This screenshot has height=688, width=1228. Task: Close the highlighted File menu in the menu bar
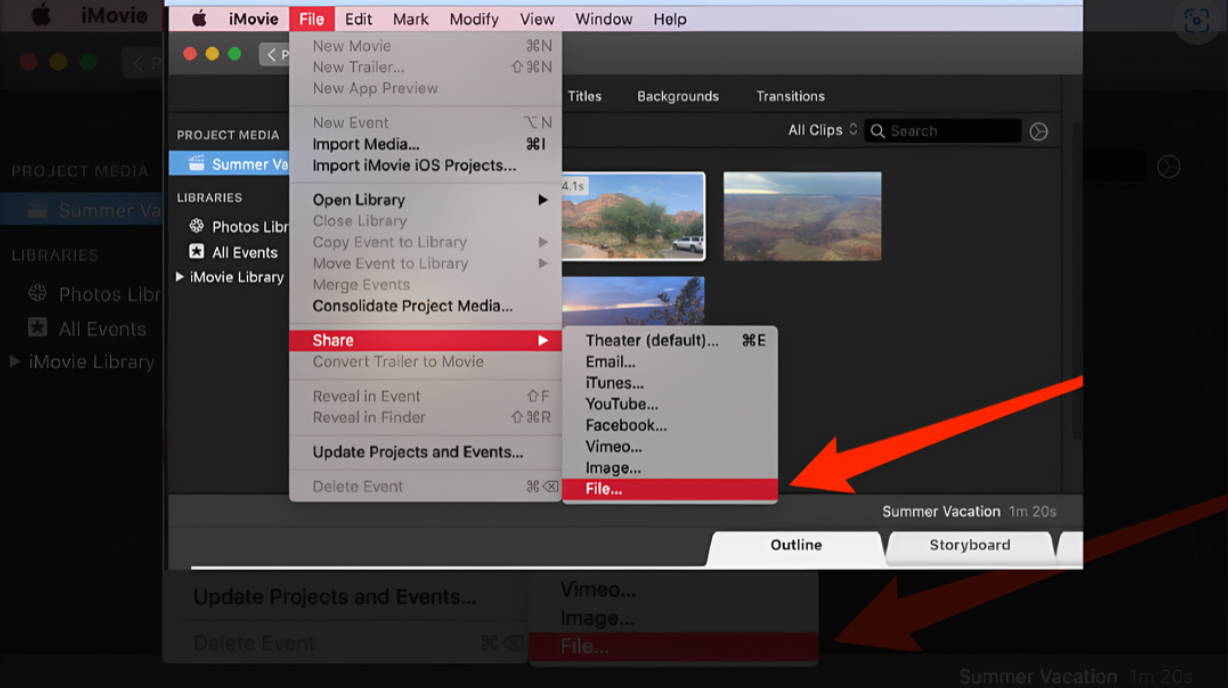point(312,19)
